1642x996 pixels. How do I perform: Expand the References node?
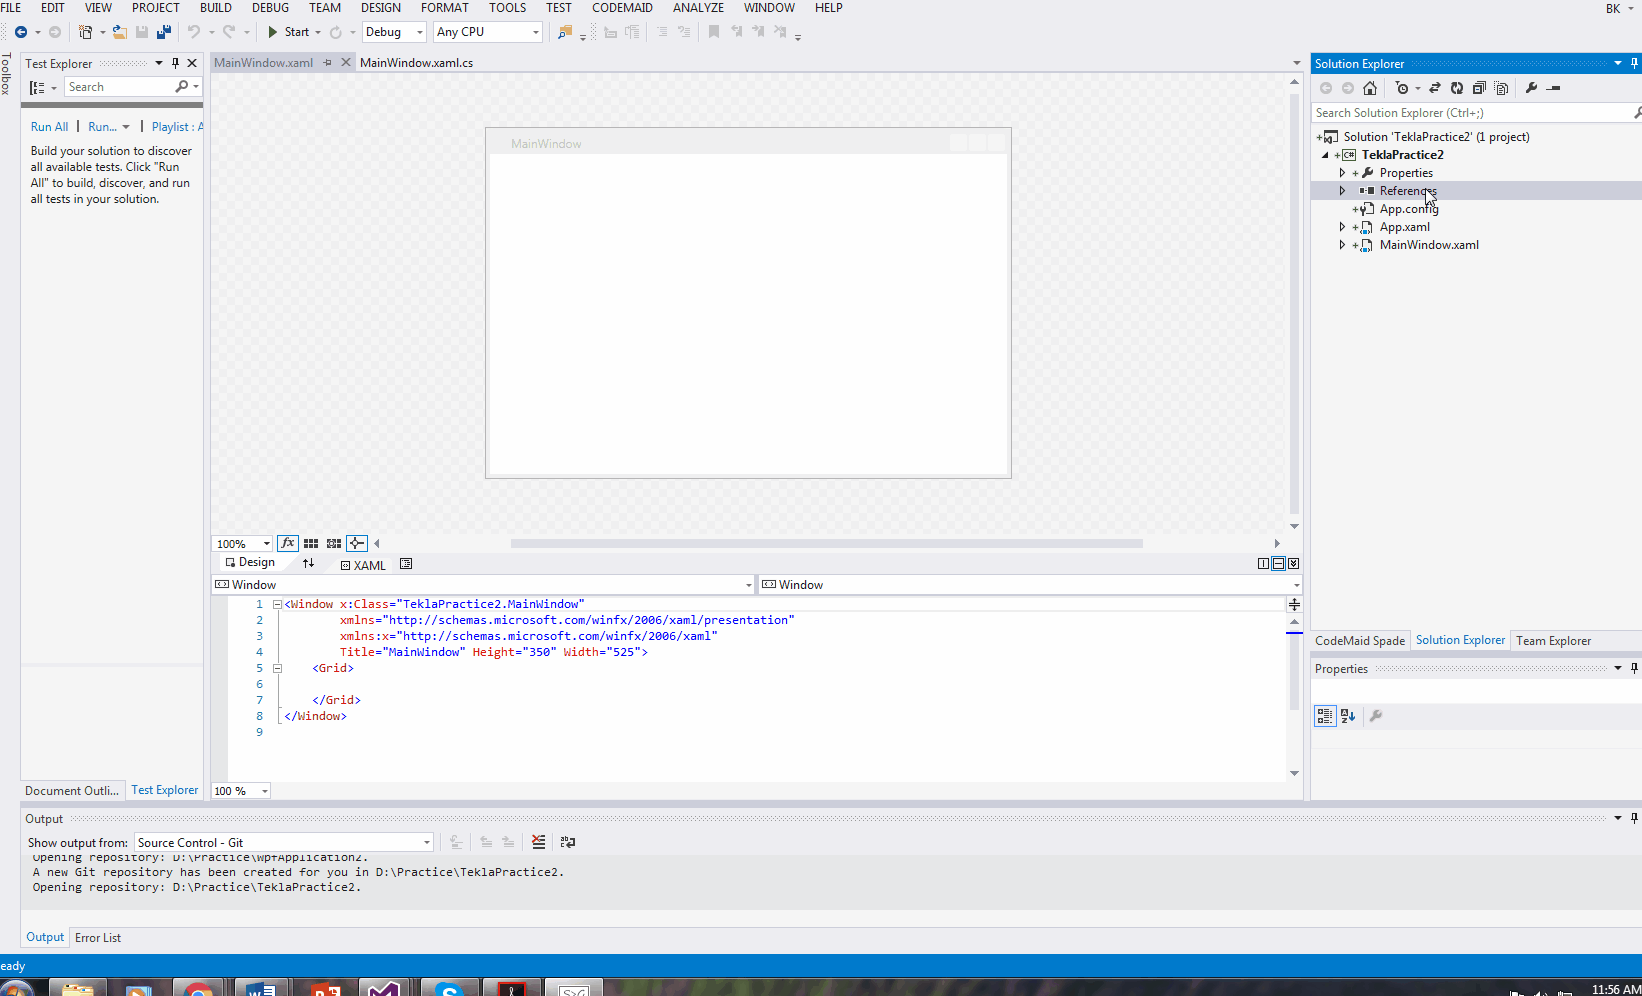tap(1342, 191)
